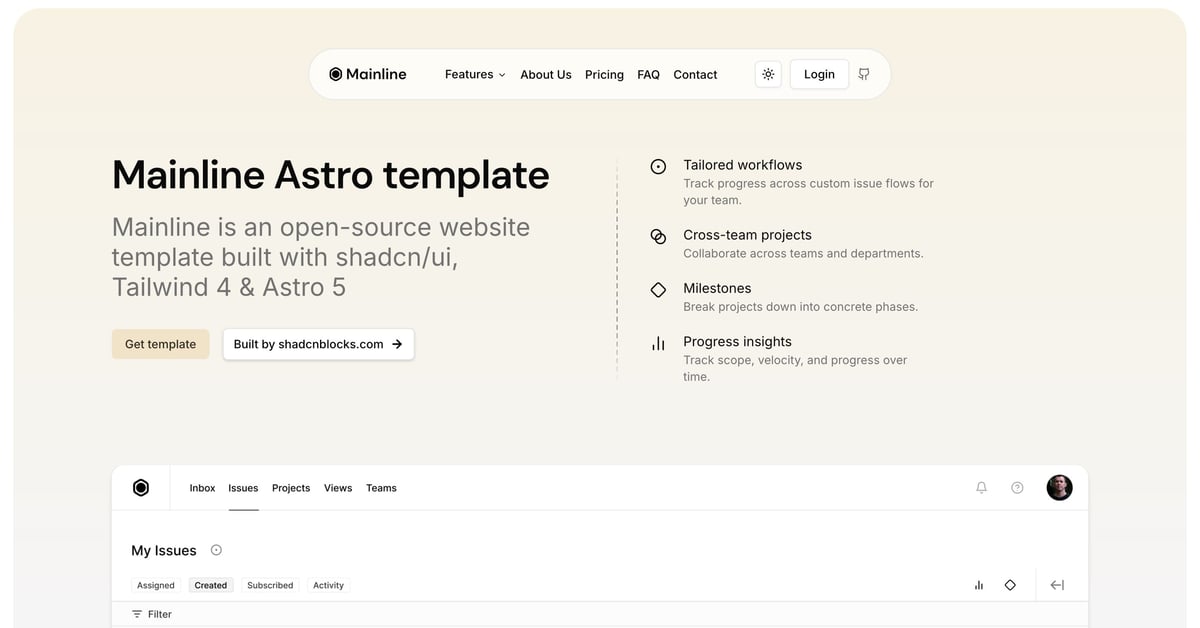Screen dimensions: 1200x628
Task: Click the hexagon app logo in dashboard preview
Action: (x=141, y=488)
